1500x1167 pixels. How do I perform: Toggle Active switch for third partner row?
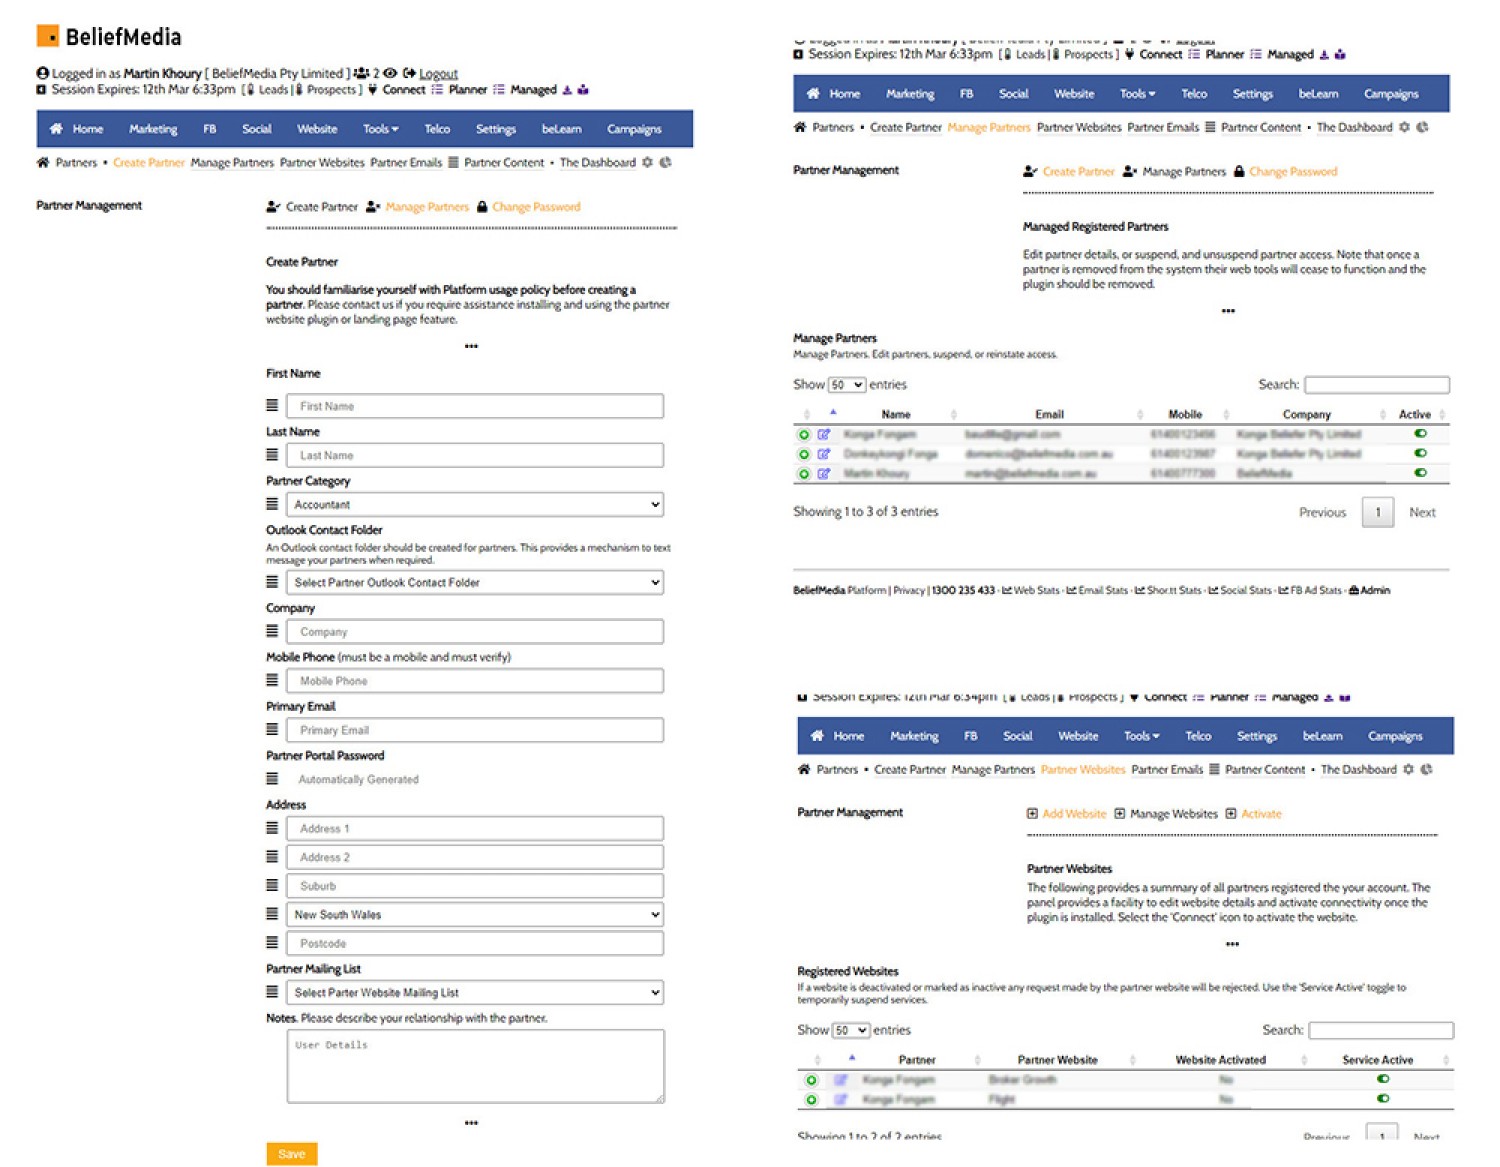click(x=1420, y=472)
